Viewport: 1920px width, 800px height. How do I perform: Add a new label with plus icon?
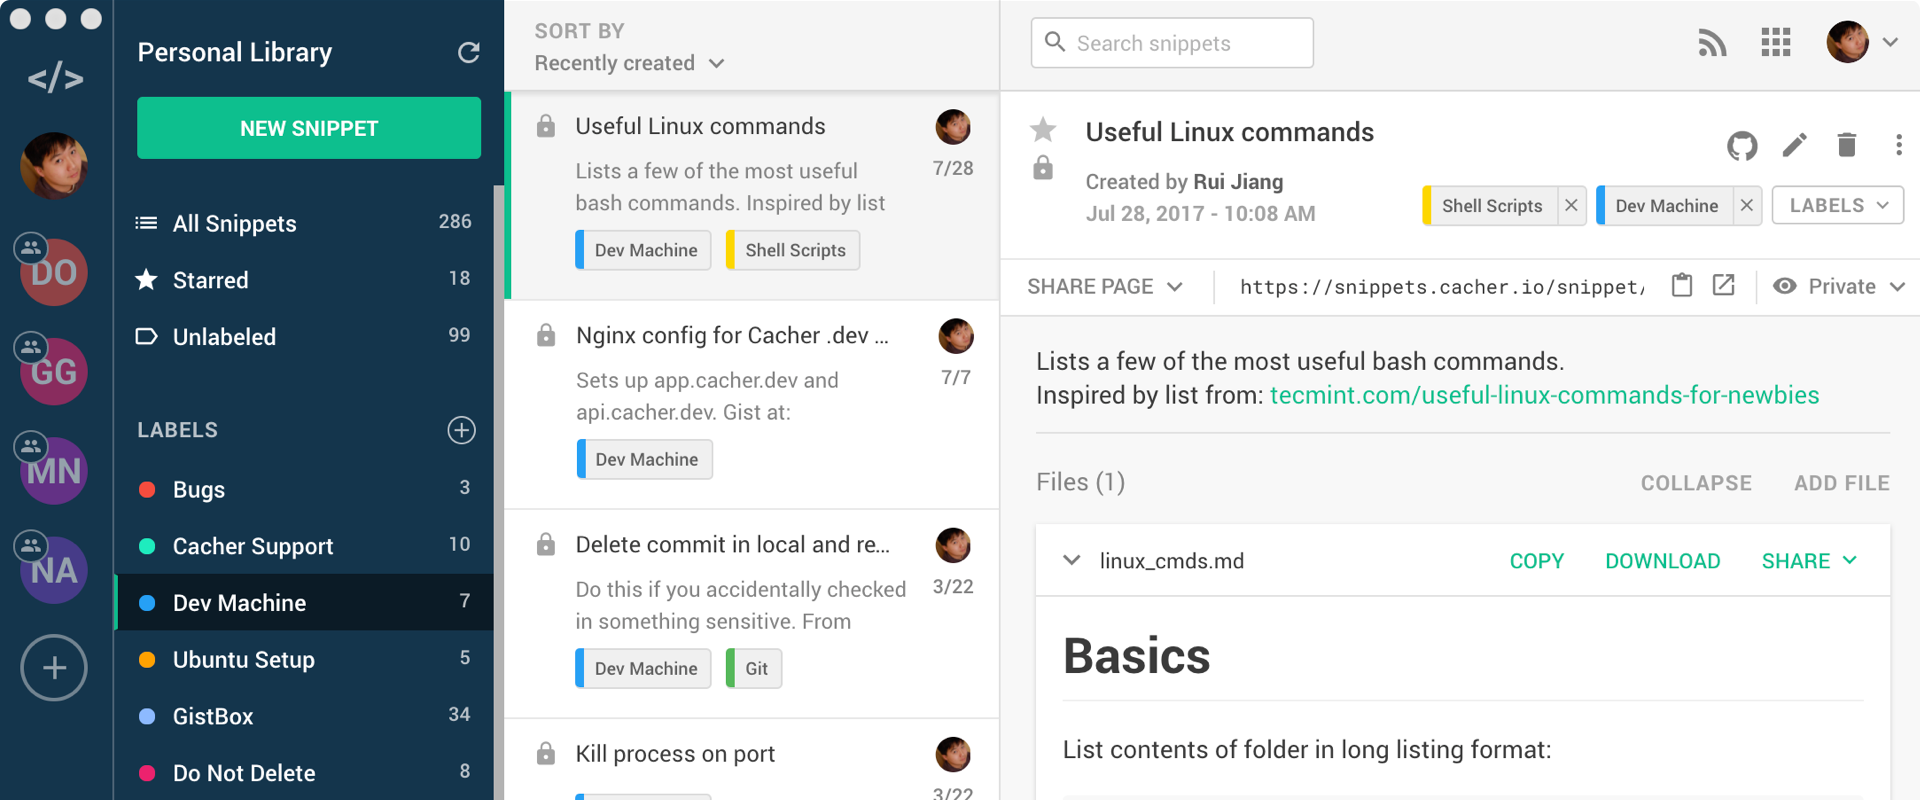[461, 430]
